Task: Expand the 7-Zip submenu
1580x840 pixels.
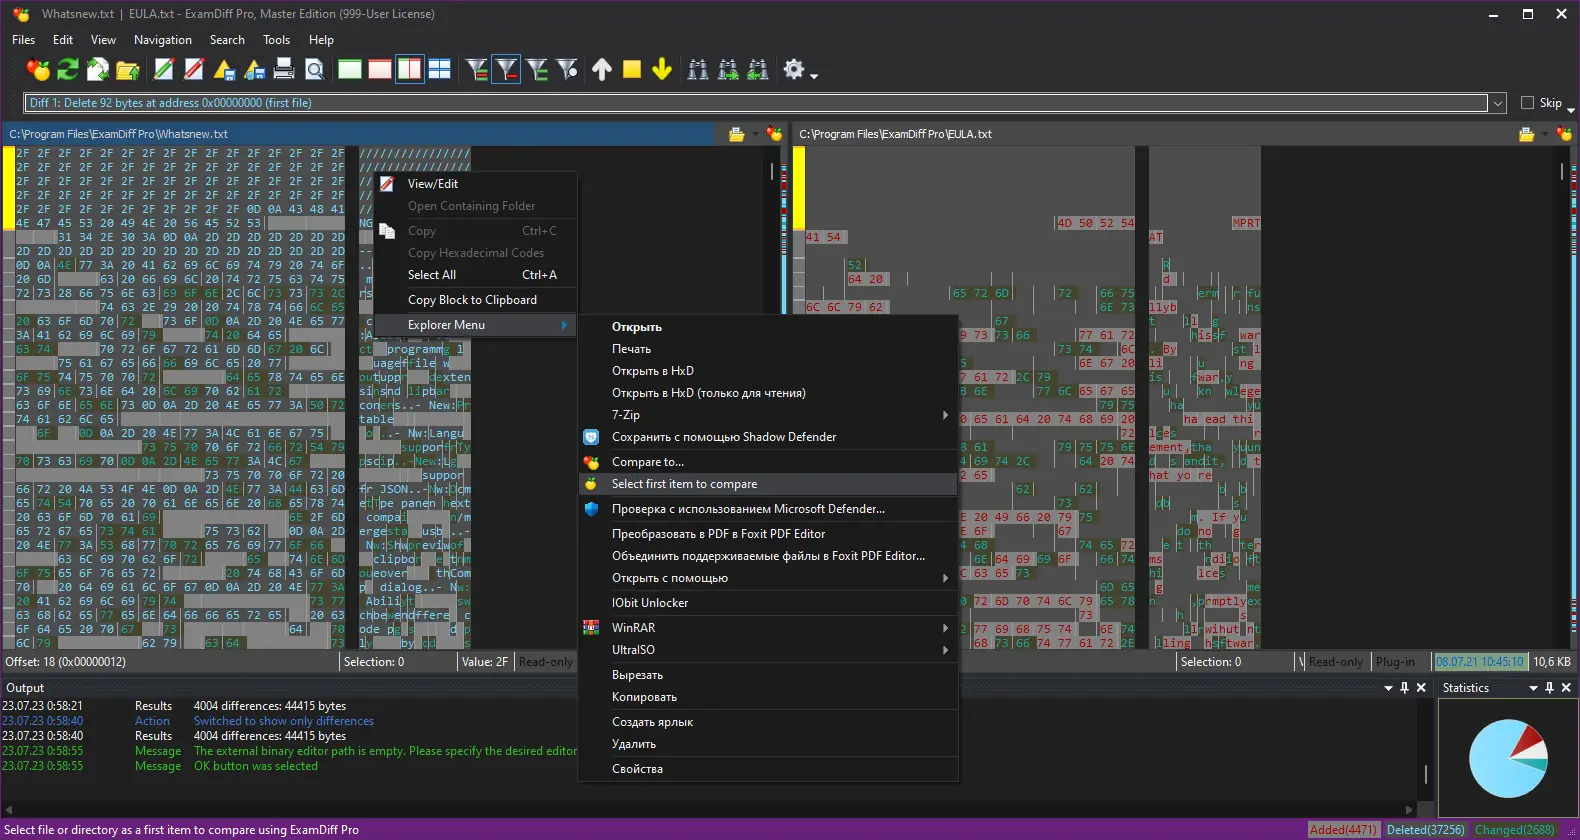Action: pyautogui.click(x=768, y=415)
